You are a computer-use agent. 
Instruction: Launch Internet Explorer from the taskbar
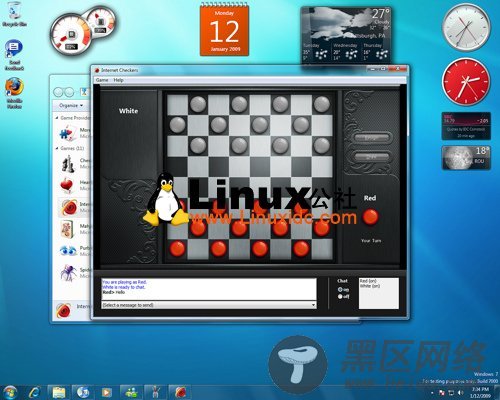(x=34, y=392)
